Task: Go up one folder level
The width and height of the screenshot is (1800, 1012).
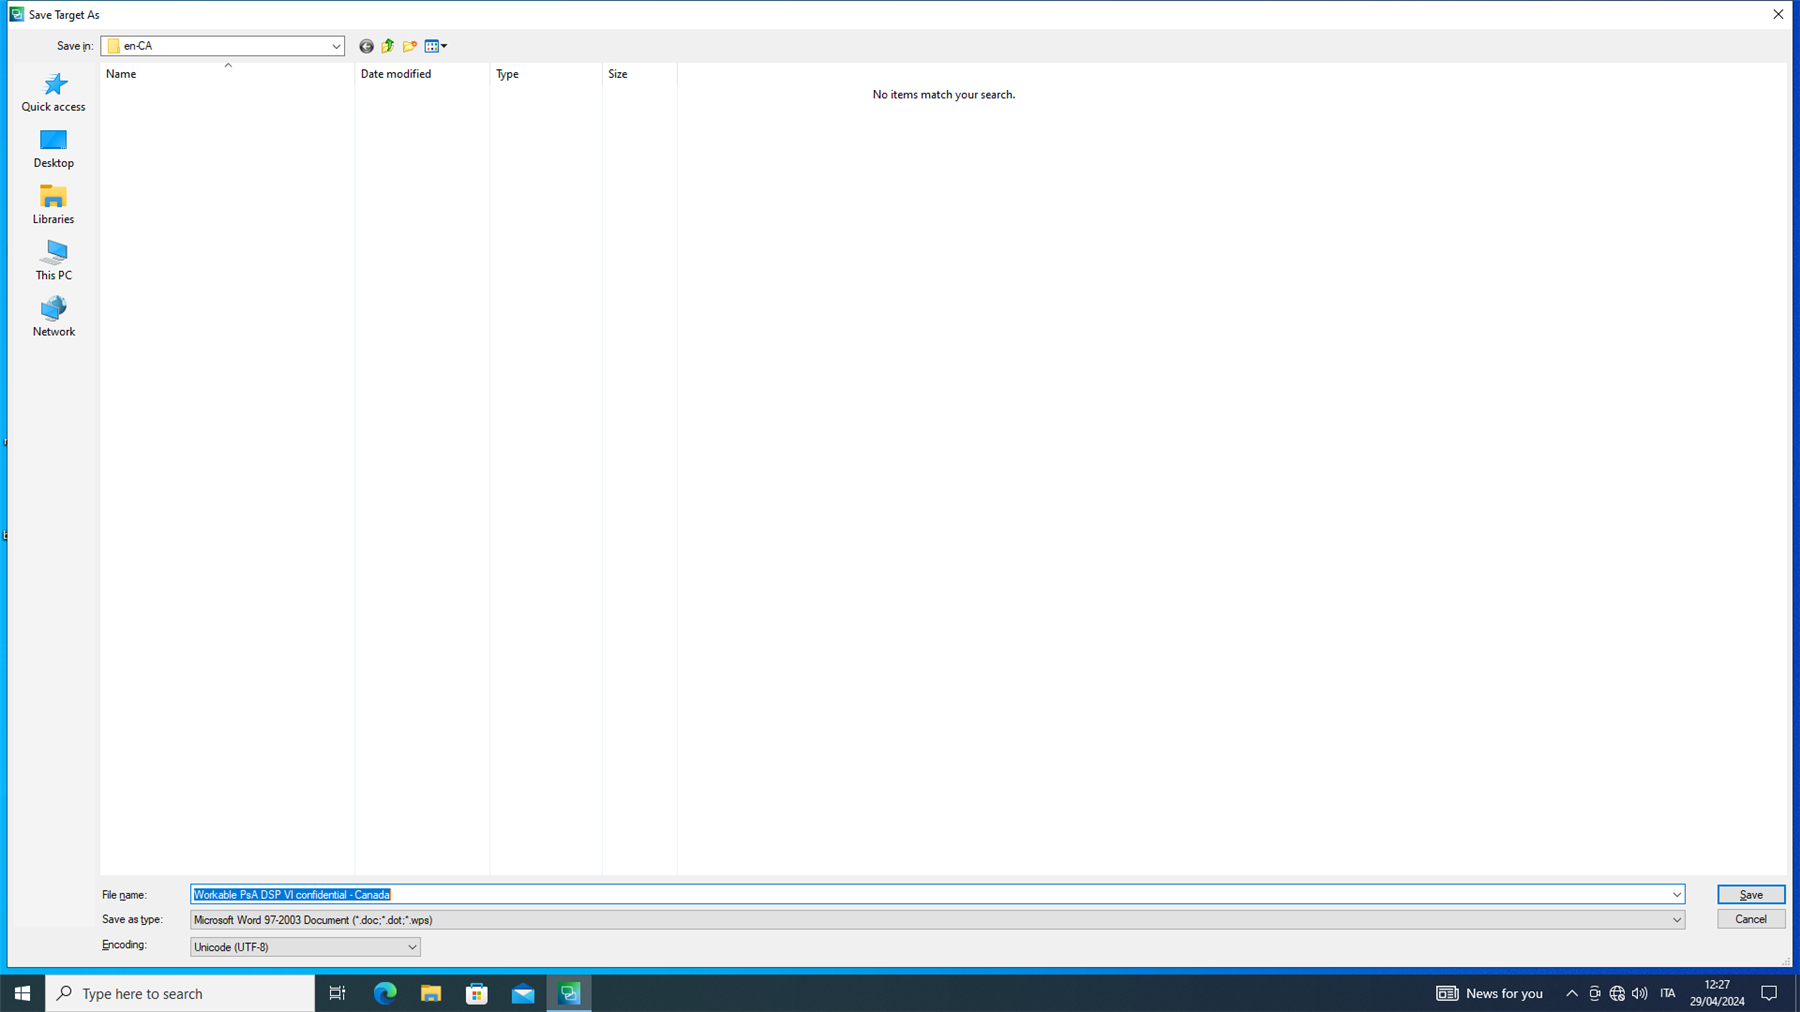Action: tap(388, 46)
